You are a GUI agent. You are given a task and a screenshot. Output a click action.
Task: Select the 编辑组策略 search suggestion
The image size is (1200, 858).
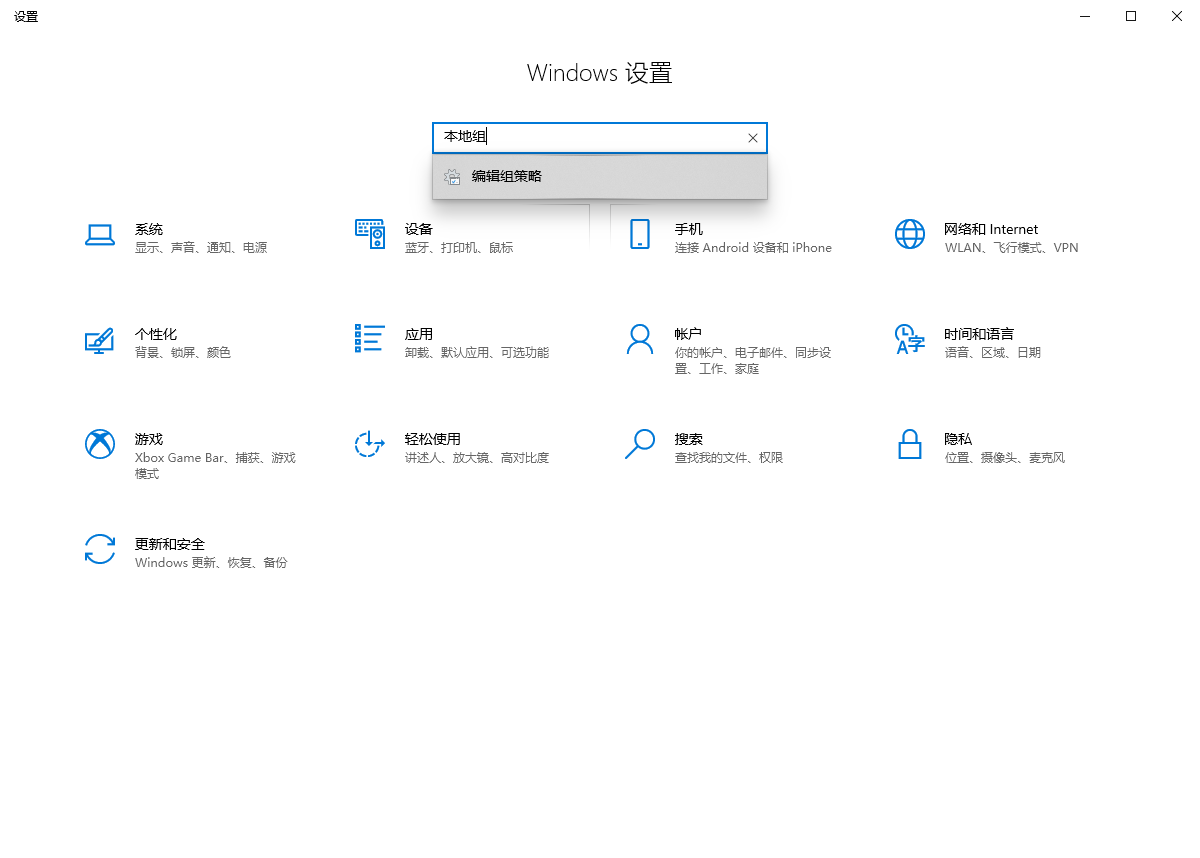click(x=600, y=177)
